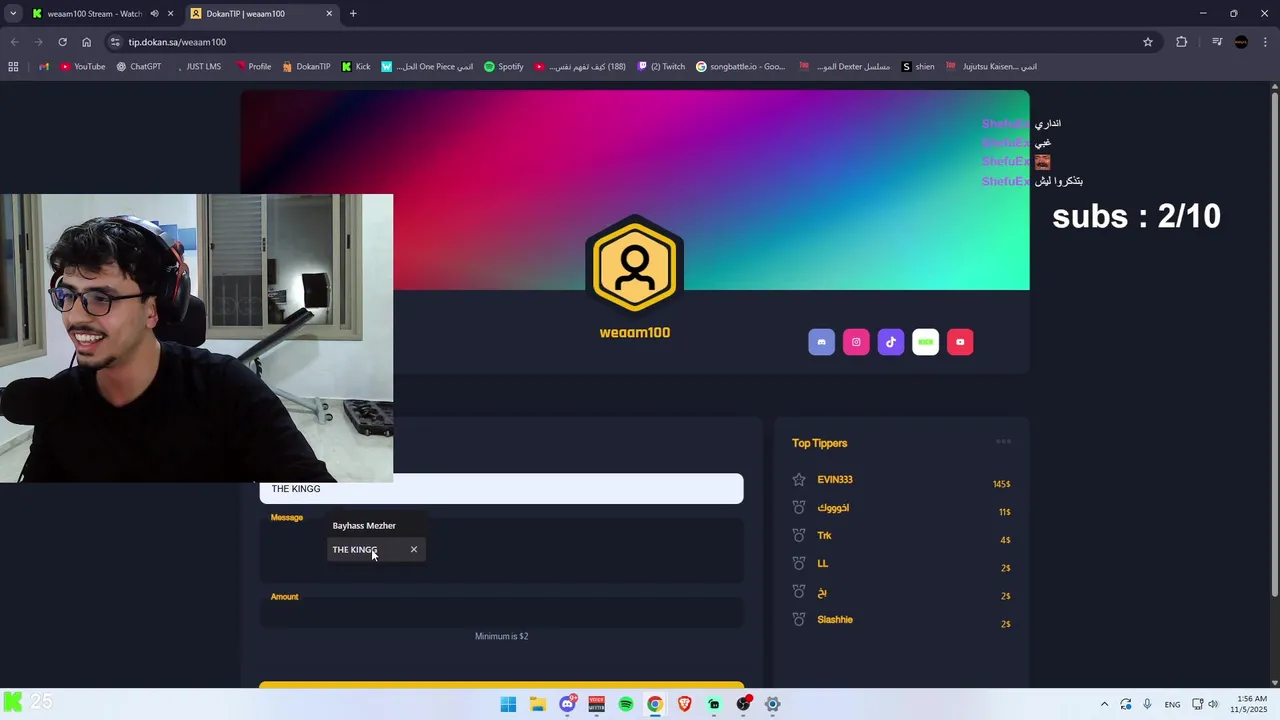Open File Explorer from the taskbar
This screenshot has width=1280, height=720.
[x=537, y=704]
